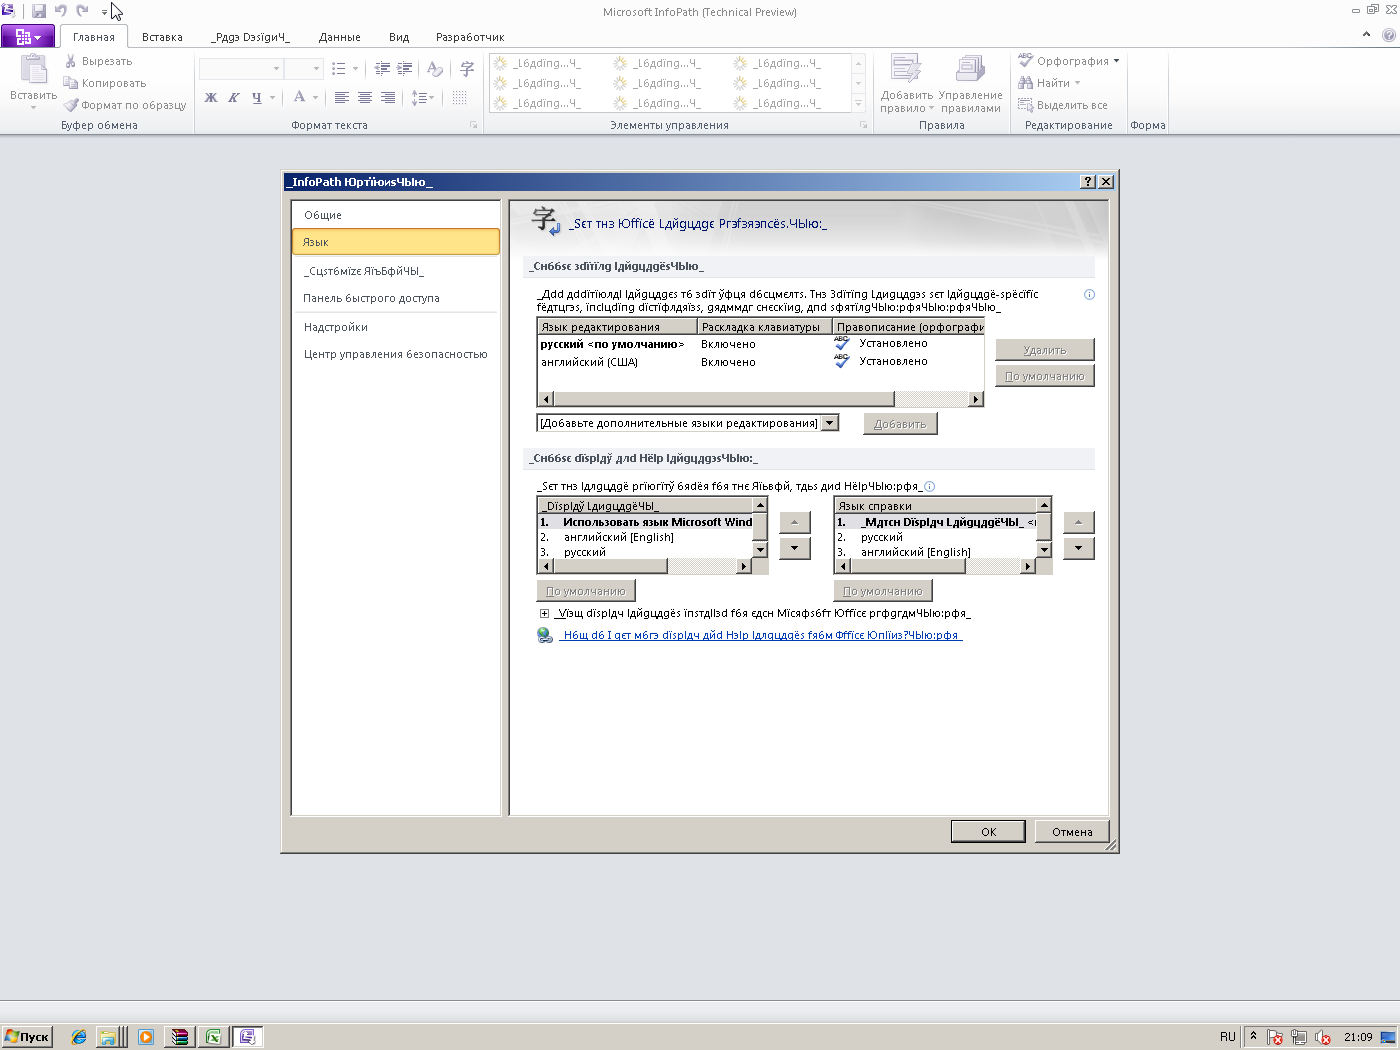This screenshot has height=1050, width=1400.
Task: Move display language up with arrow button
Action: pyautogui.click(x=794, y=523)
